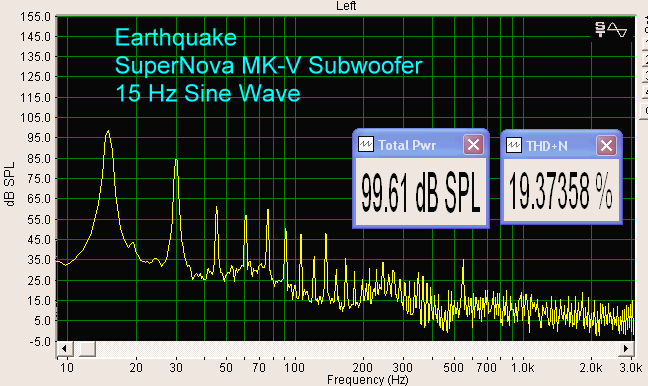
Task: Click the spectrum analyzer icon in the graph corner
Action: (611, 30)
